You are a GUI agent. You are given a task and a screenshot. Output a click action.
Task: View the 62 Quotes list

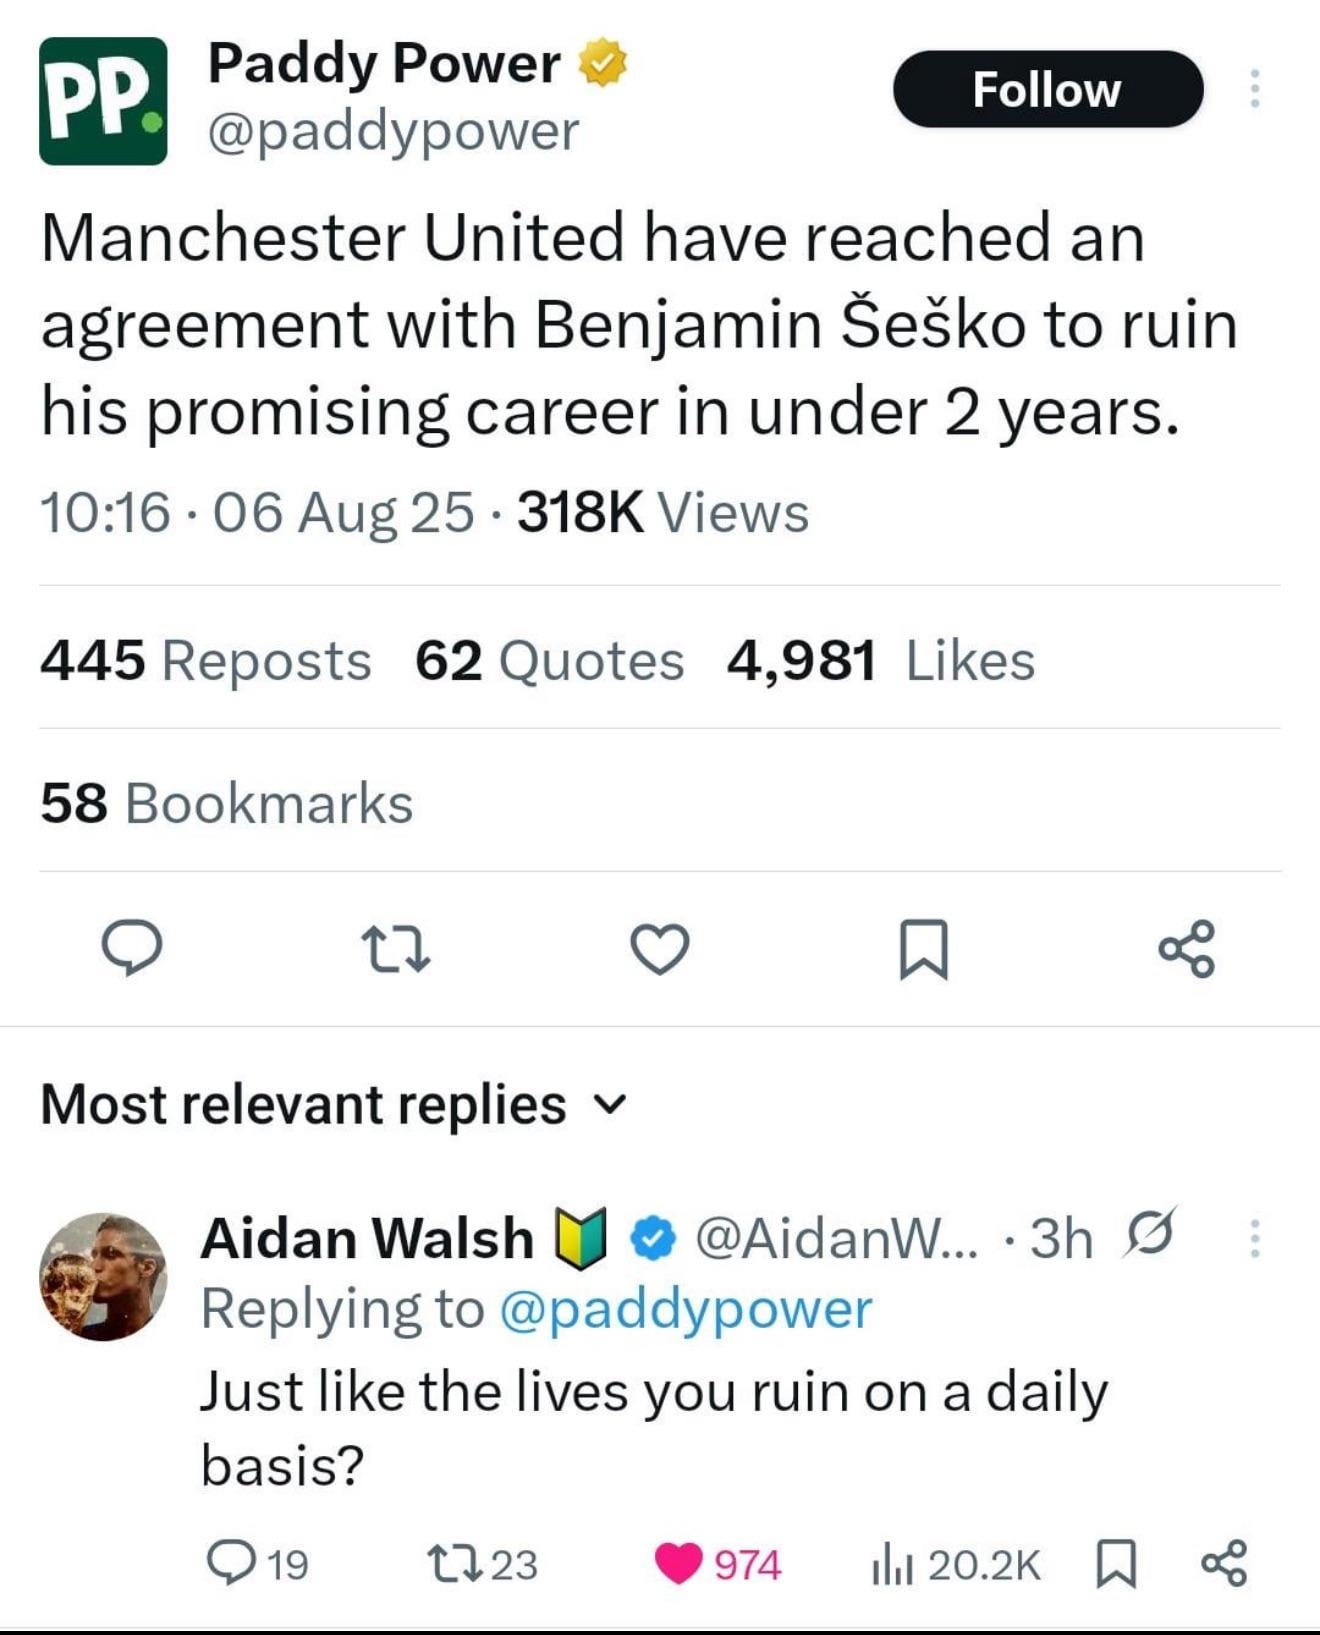pos(550,661)
